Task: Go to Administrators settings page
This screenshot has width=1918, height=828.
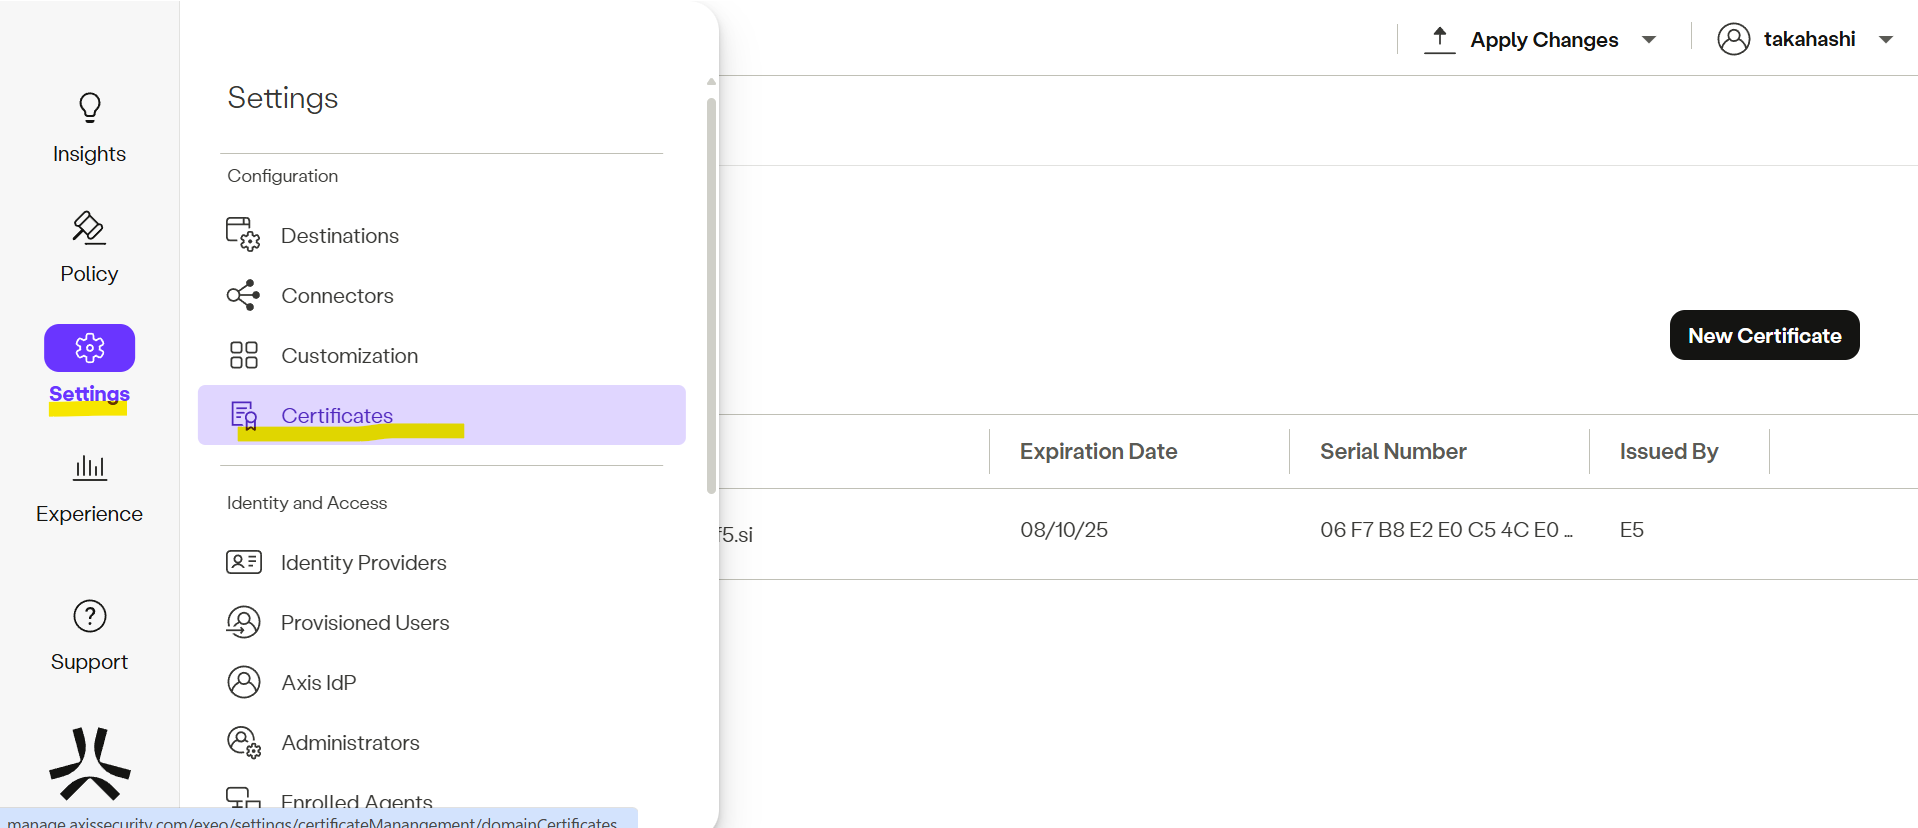Action: point(350,742)
